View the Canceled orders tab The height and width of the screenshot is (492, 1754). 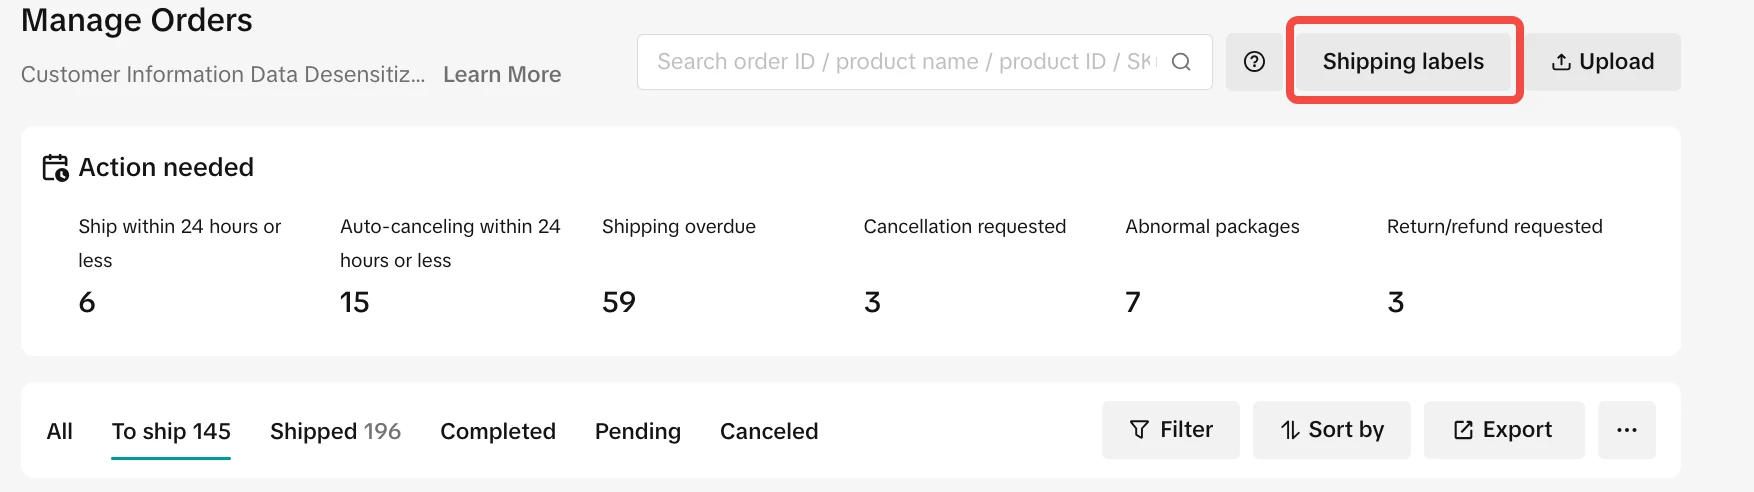click(769, 431)
